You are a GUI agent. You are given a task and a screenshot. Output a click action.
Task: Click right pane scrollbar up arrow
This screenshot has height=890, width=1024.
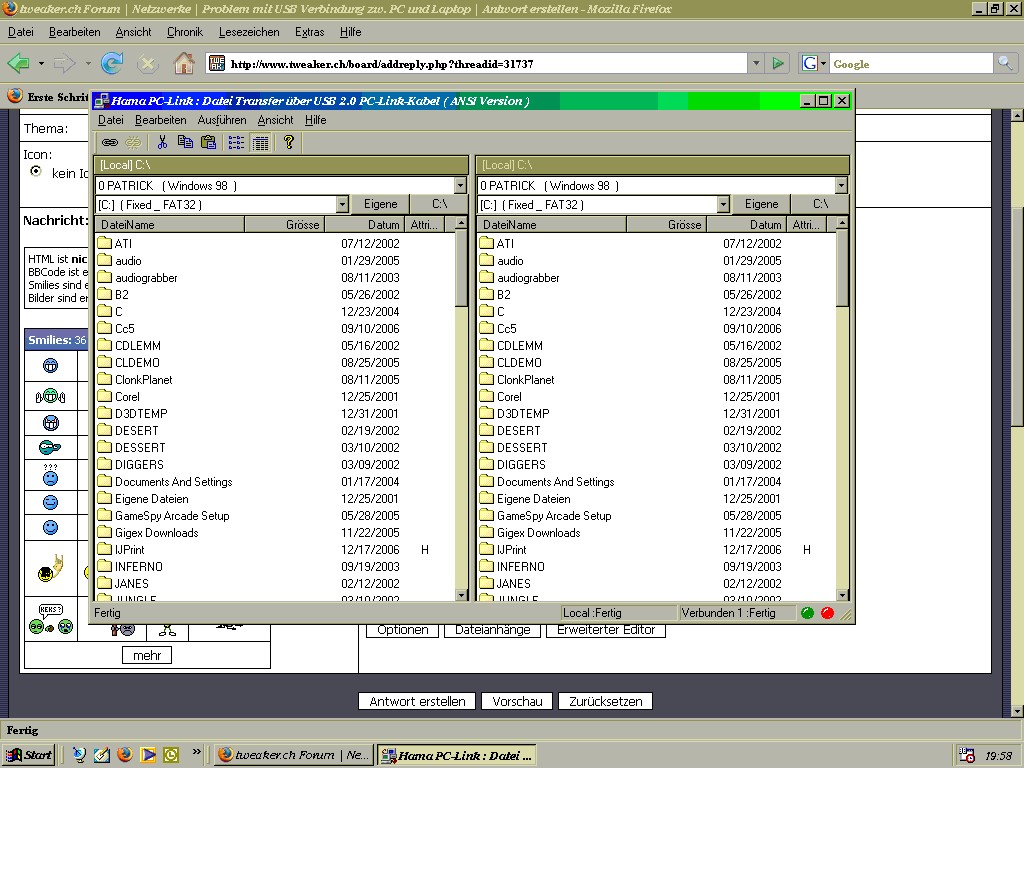pos(842,223)
